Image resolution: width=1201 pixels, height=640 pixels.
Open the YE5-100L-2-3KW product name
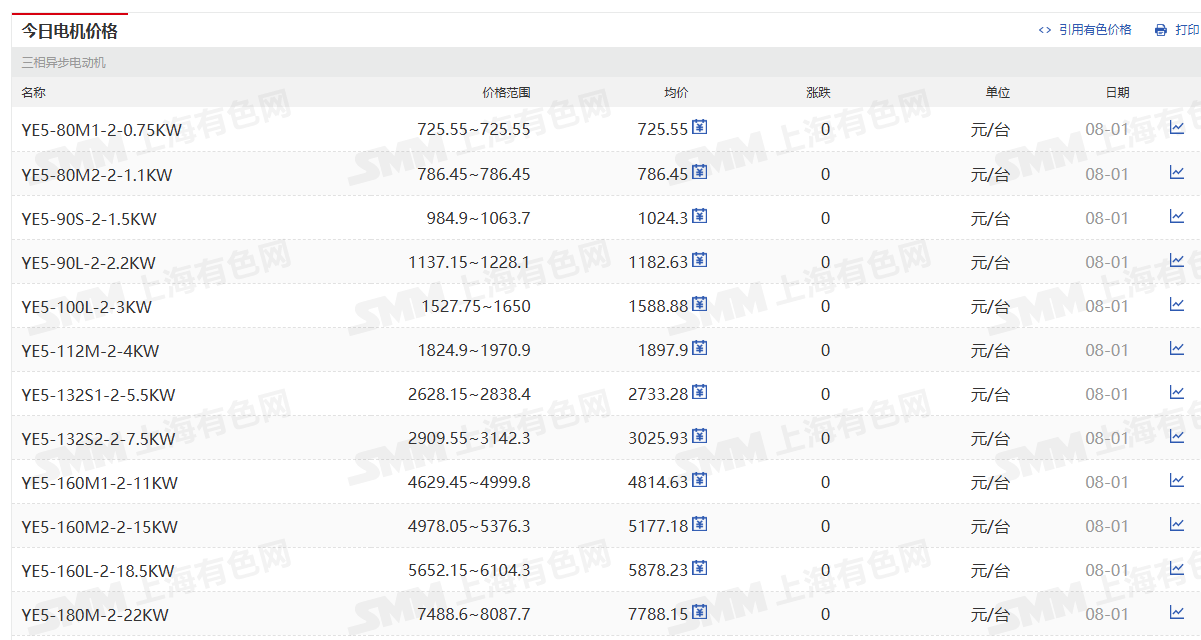[87, 307]
